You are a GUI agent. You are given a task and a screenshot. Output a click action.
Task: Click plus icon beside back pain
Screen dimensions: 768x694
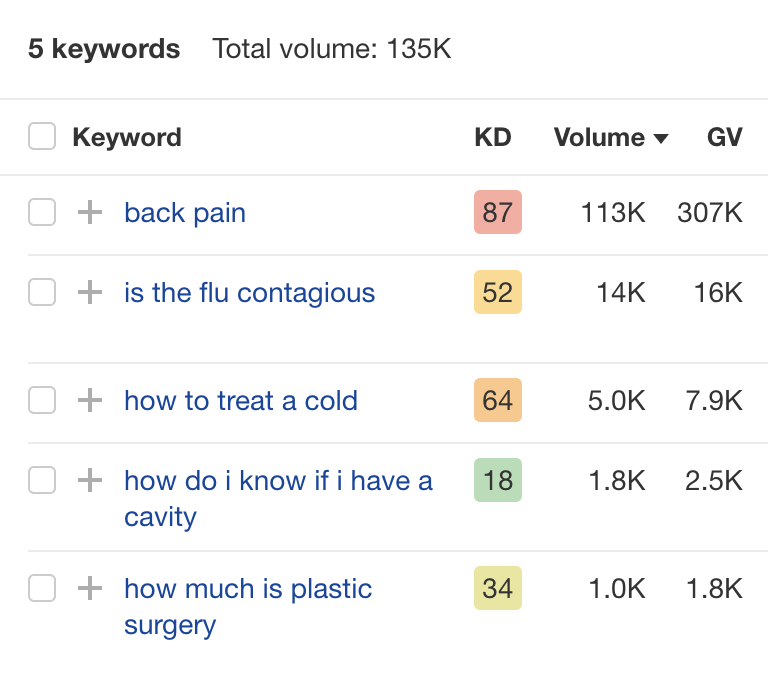[90, 212]
